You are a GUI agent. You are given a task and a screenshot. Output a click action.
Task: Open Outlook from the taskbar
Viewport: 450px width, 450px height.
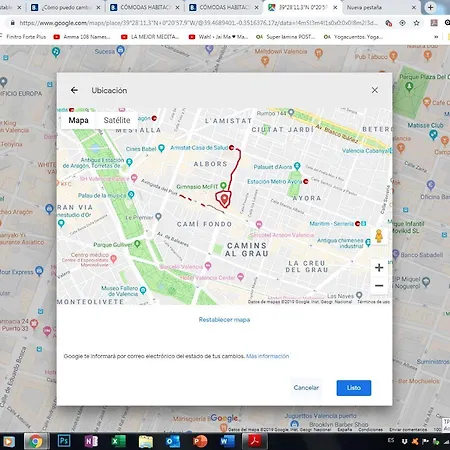(x=173, y=441)
